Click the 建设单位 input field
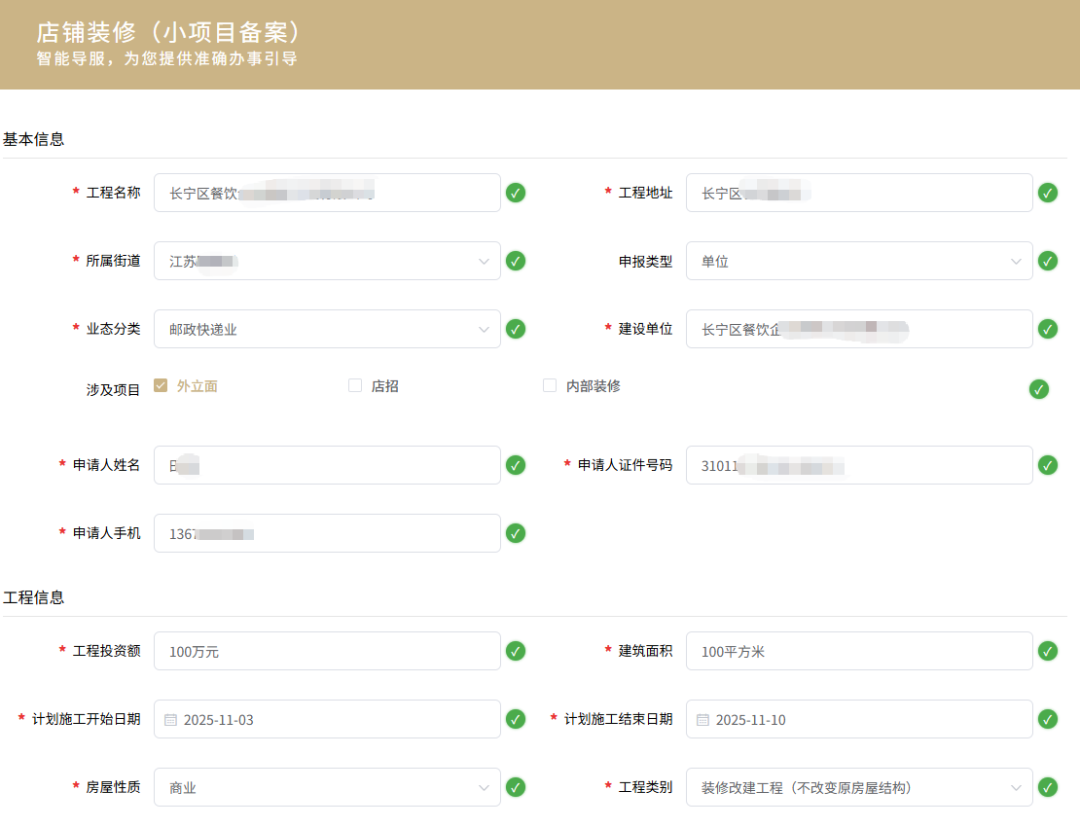This screenshot has width=1080, height=827. point(860,328)
